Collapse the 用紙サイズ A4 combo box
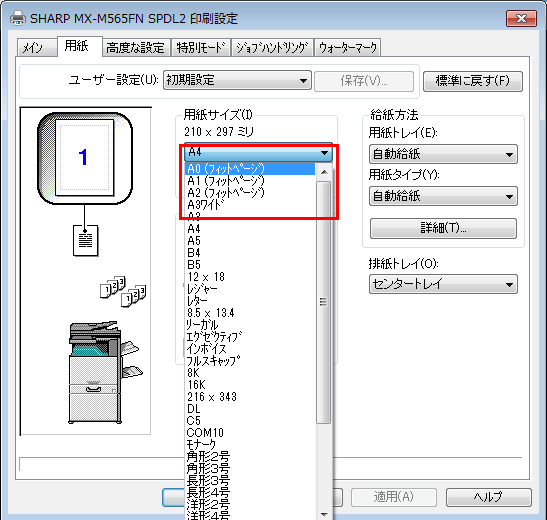547x520 pixels. coord(258,152)
